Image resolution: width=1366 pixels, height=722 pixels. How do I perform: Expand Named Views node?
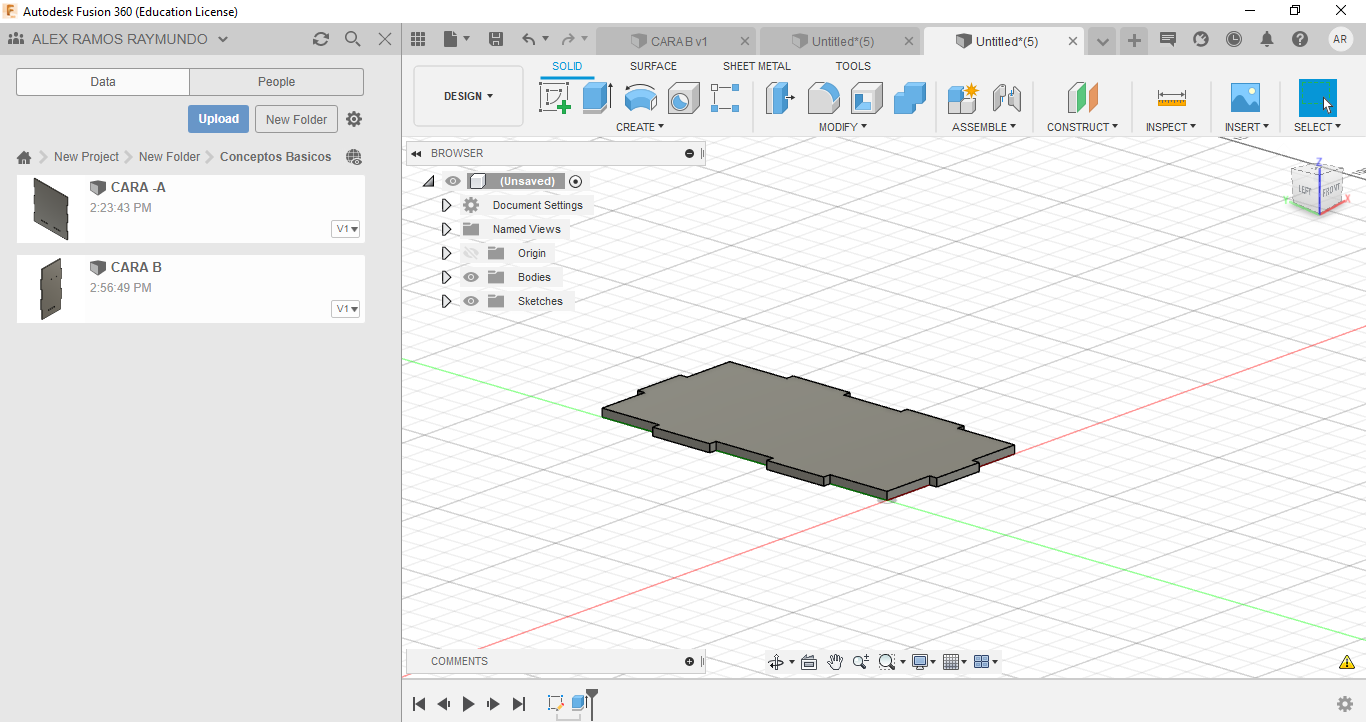coord(447,229)
